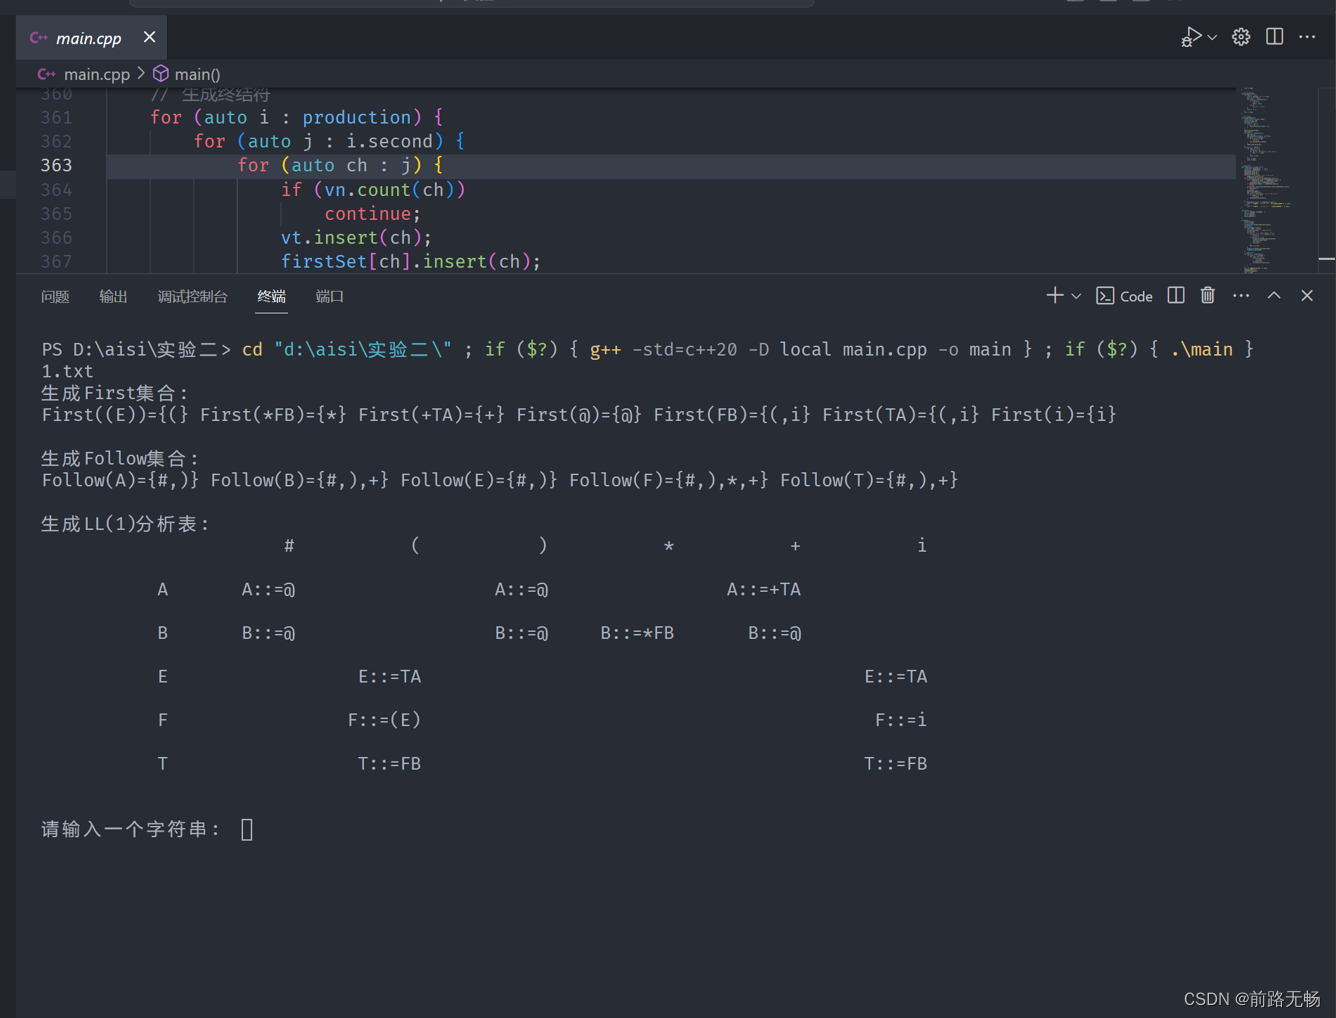1336x1018 pixels.
Task: Click '生成First集合：' heading in terminal
Action: pos(116,393)
